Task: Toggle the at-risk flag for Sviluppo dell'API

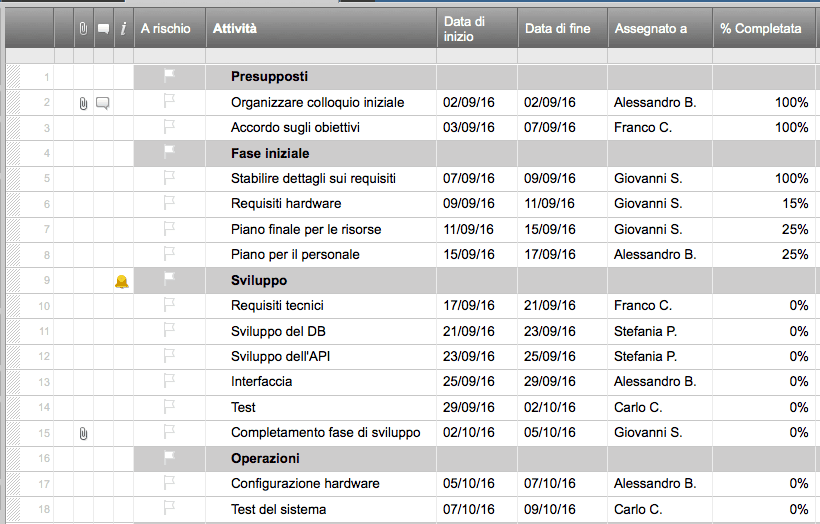Action: 169,355
